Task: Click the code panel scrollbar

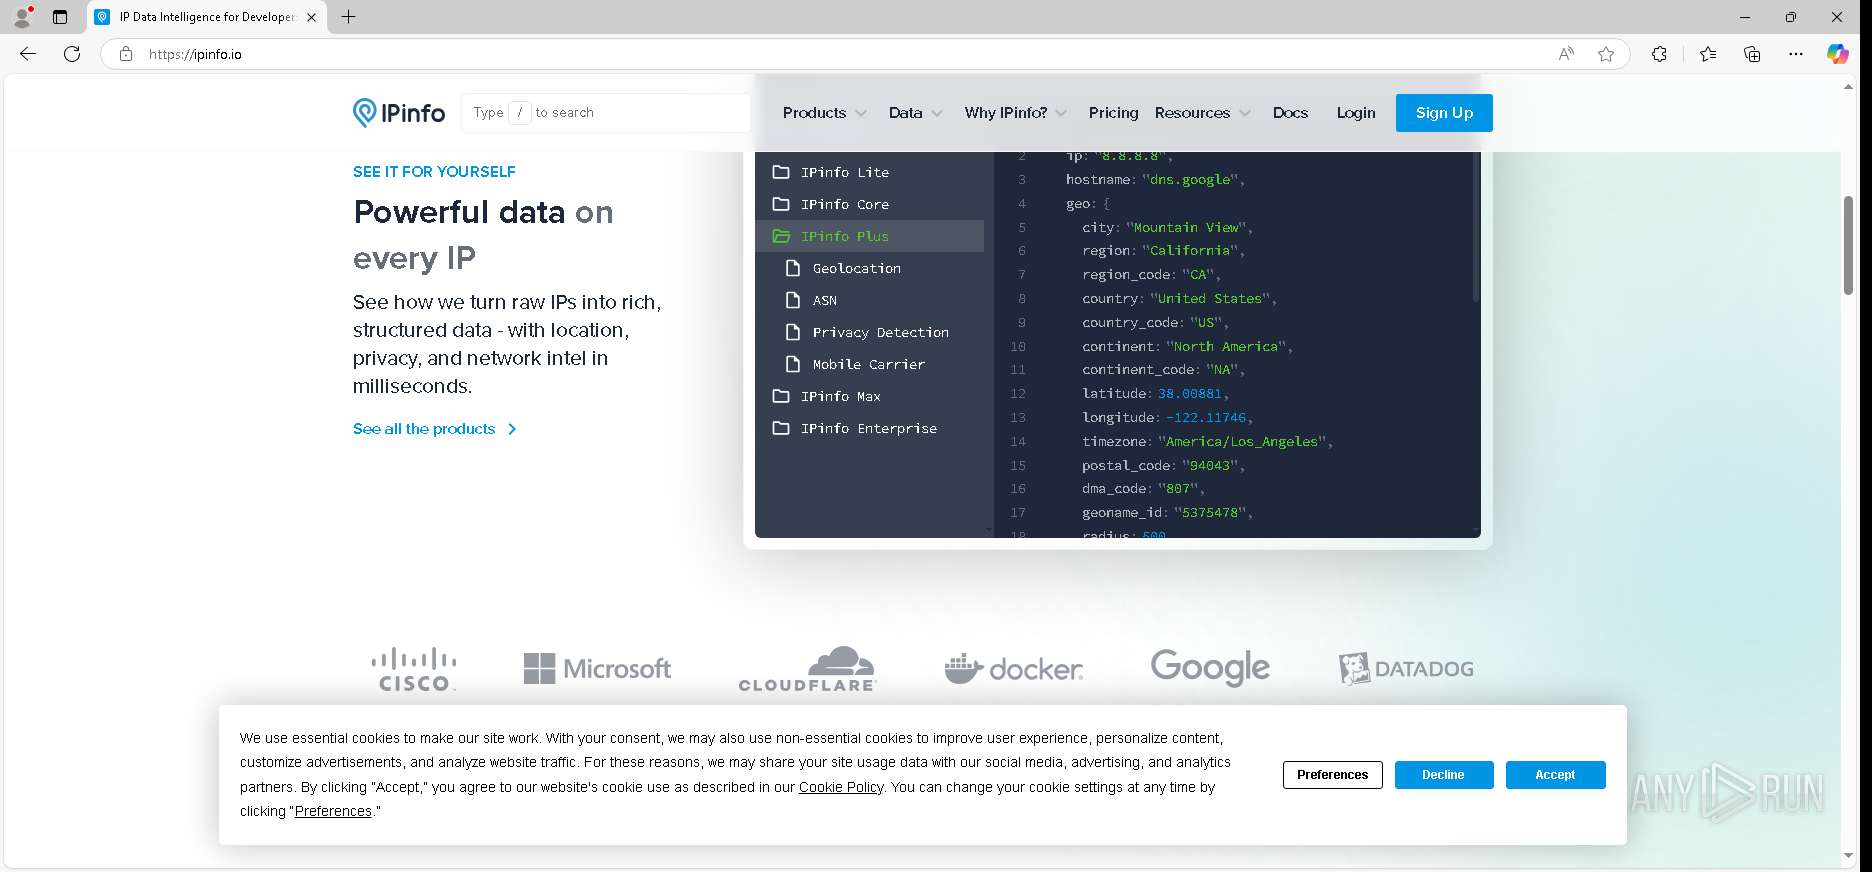Action: [1475, 226]
